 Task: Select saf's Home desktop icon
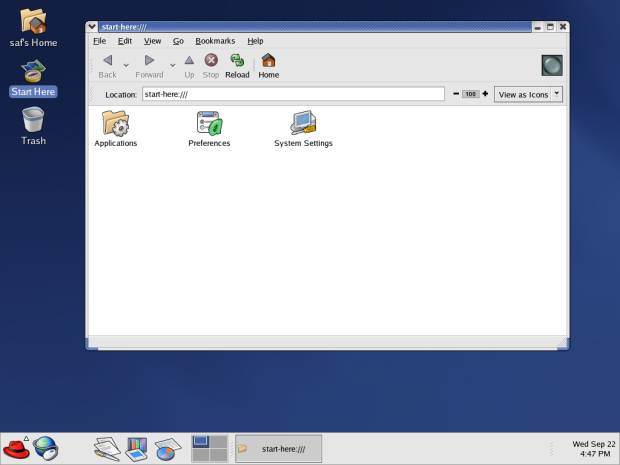[x=33, y=28]
